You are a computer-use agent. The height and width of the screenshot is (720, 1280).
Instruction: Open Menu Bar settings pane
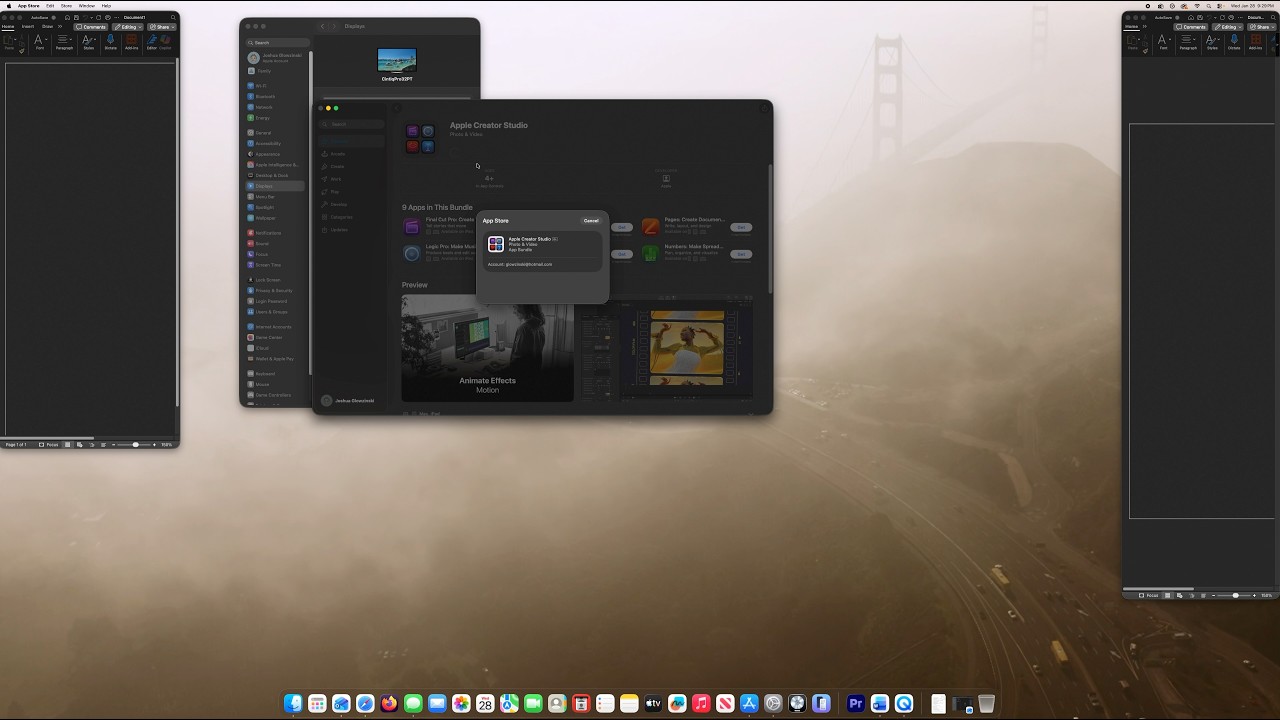coord(277,197)
